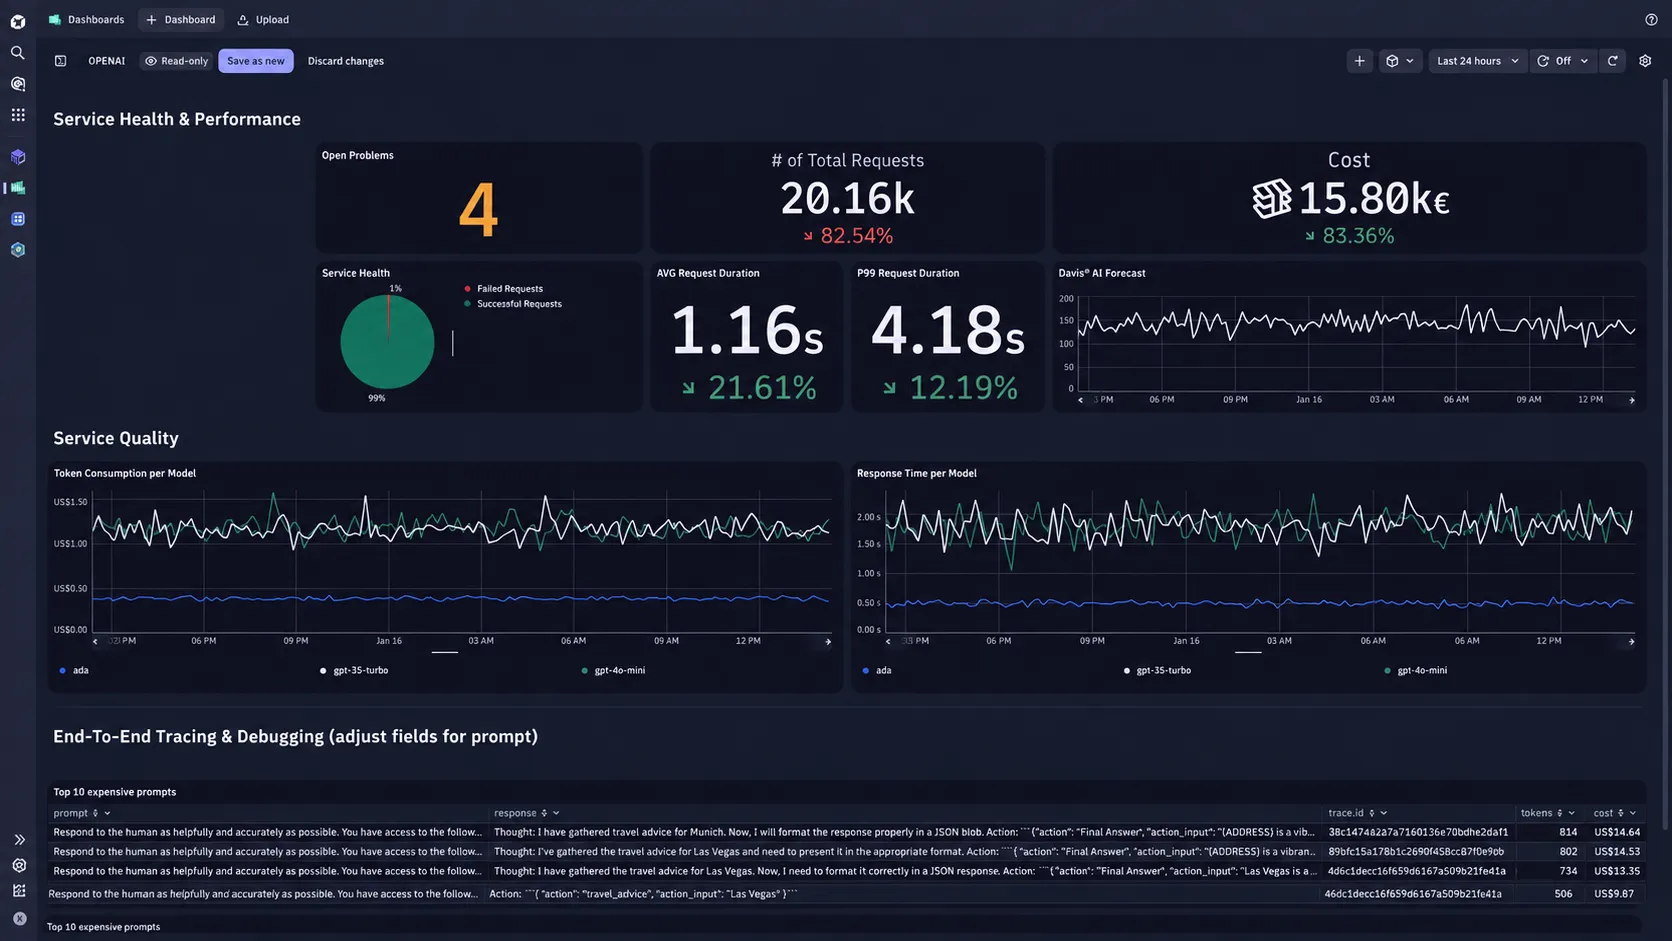Screen dimensions: 1672x941
Task: Open the apps grid launcher
Action: pyautogui.click(x=18, y=115)
